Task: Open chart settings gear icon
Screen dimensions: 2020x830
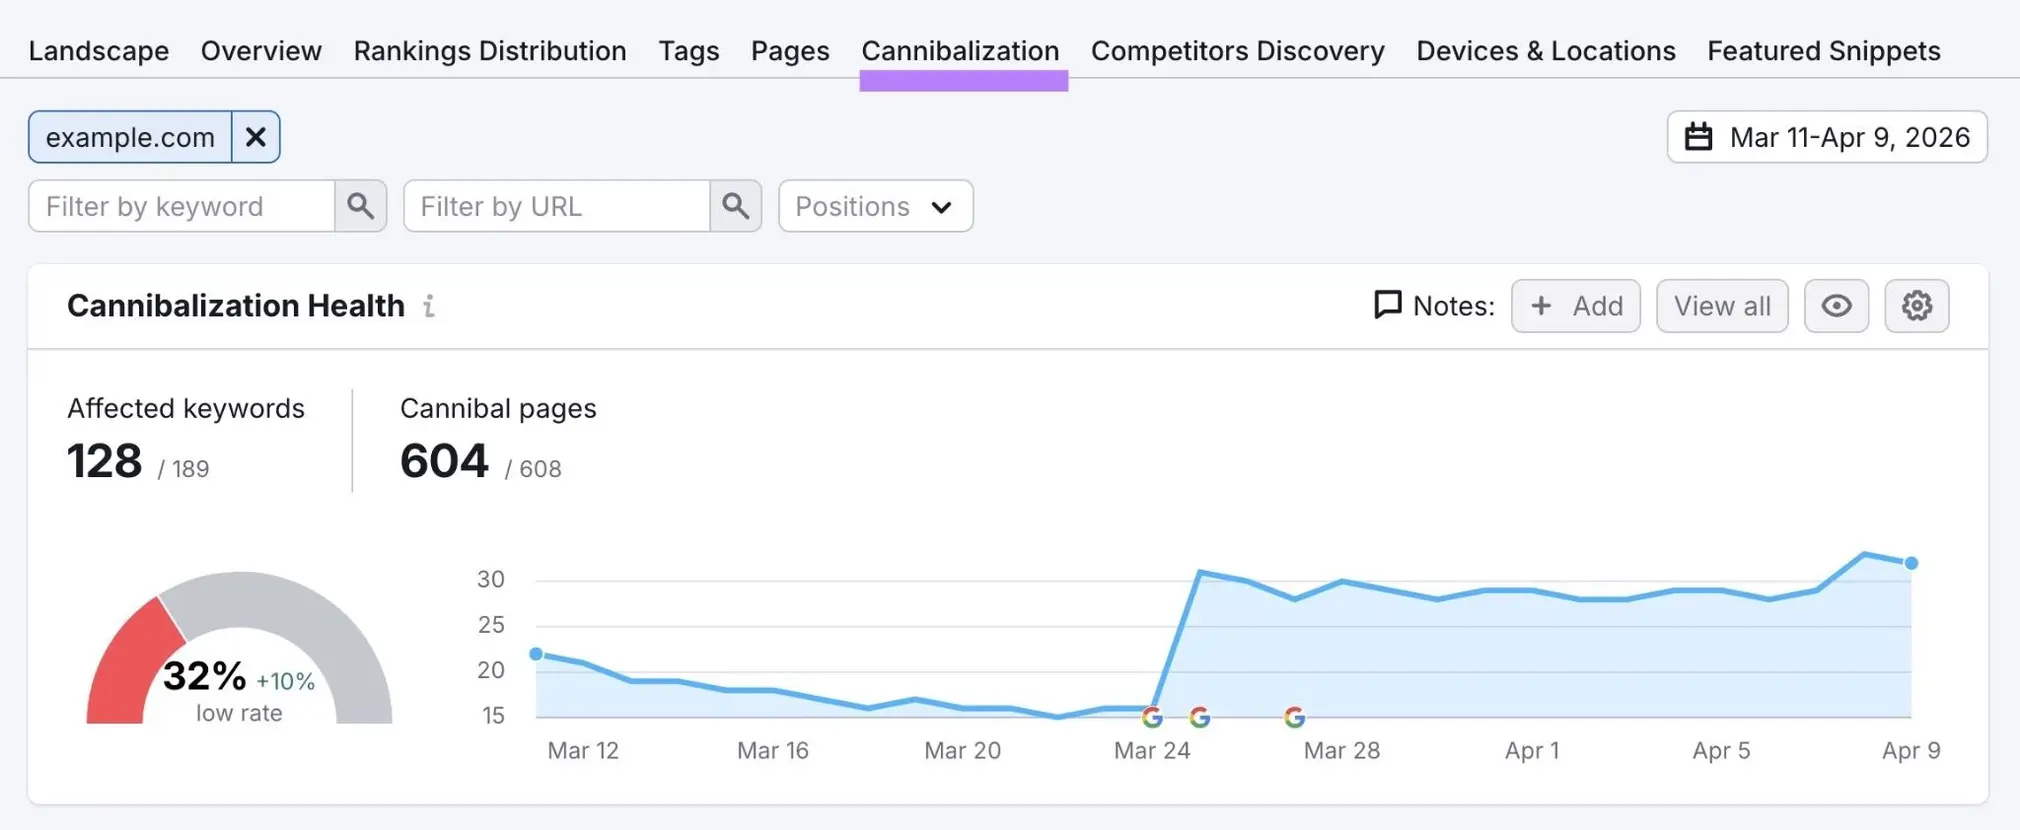Action: click(1917, 306)
